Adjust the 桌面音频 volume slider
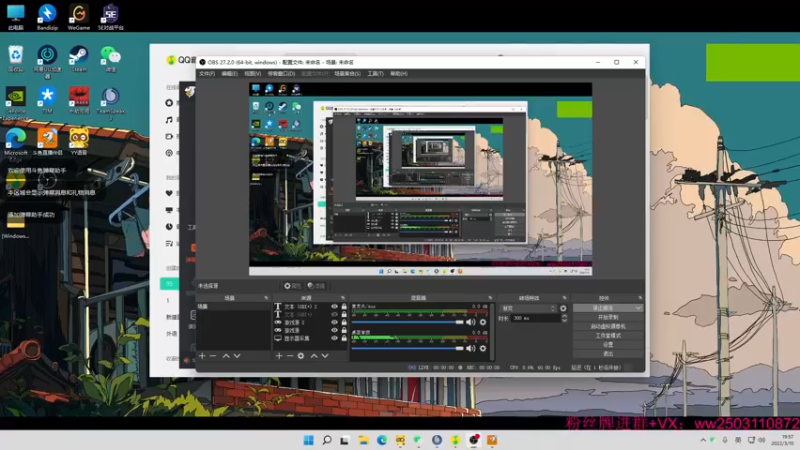The image size is (800, 450). 408,348
